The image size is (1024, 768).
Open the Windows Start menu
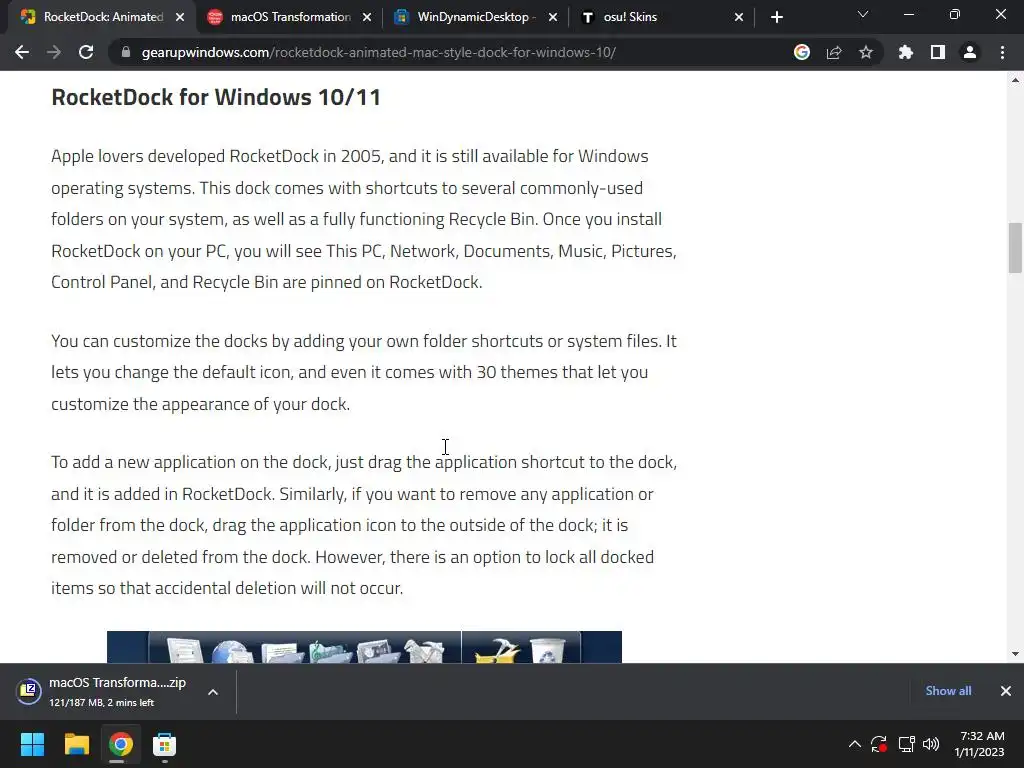click(32, 744)
